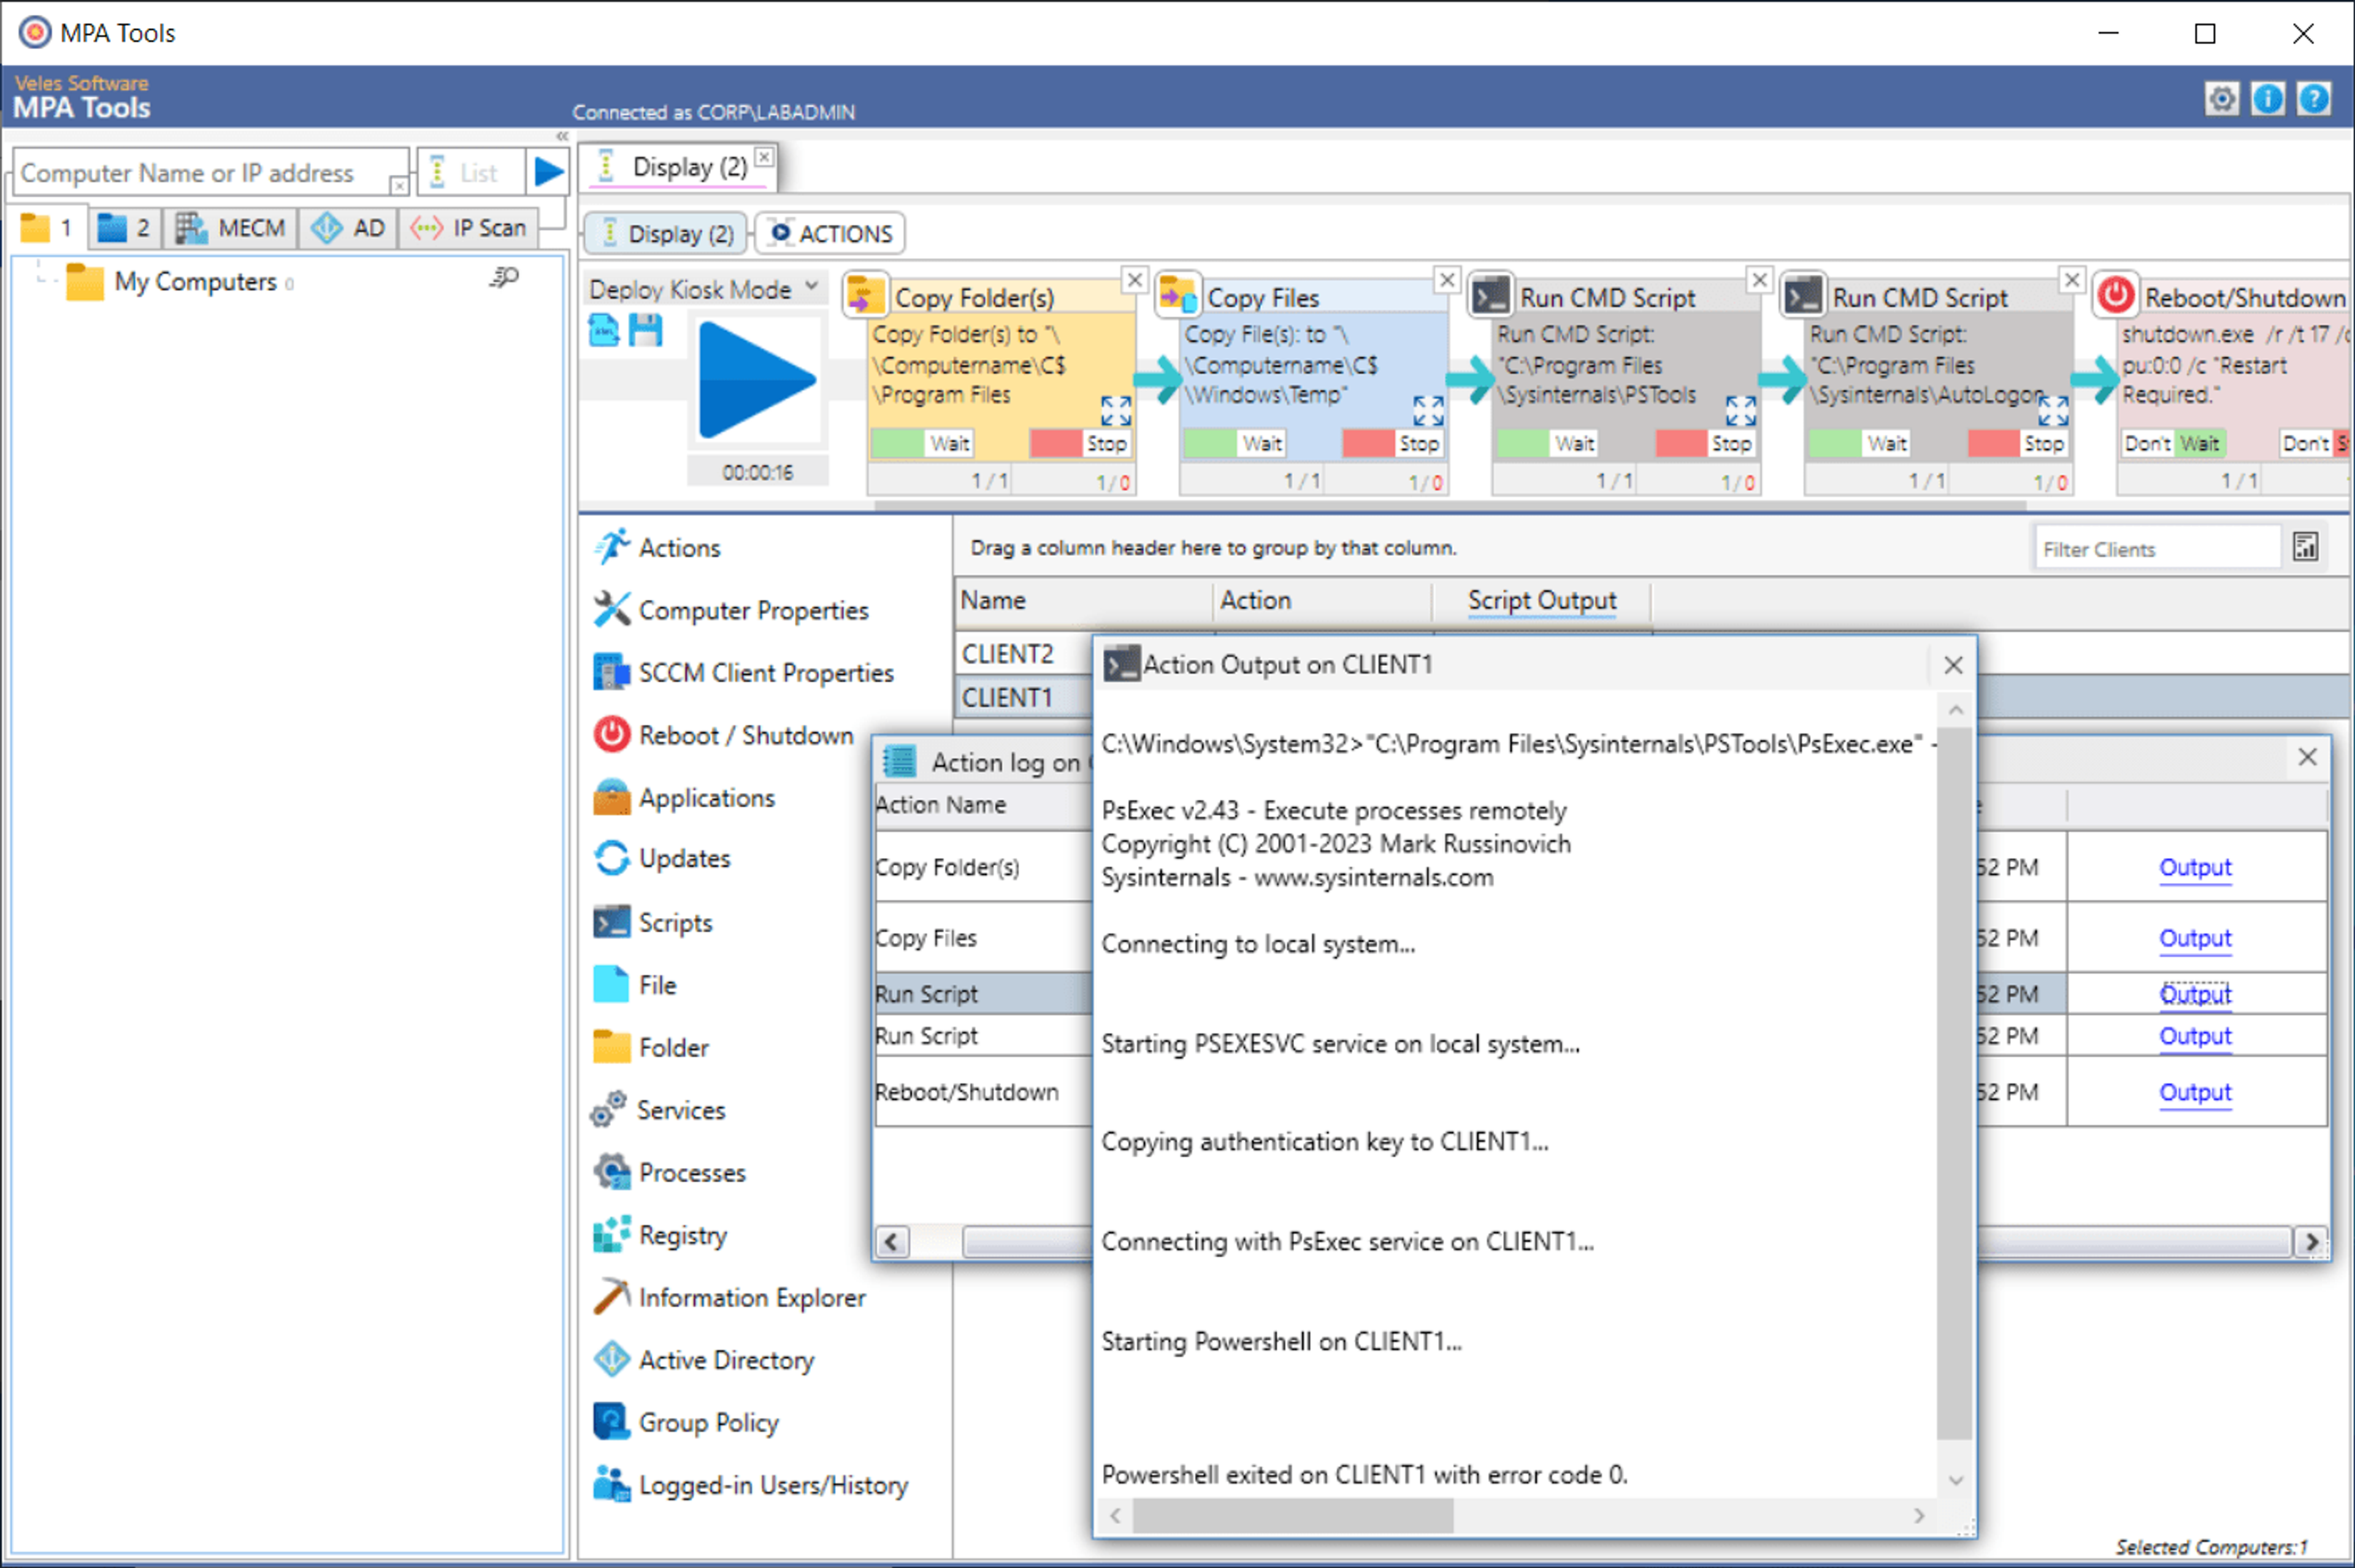Open Information Explorer in sidebar
The width and height of the screenshot is (2355, 1568).
731,1297
